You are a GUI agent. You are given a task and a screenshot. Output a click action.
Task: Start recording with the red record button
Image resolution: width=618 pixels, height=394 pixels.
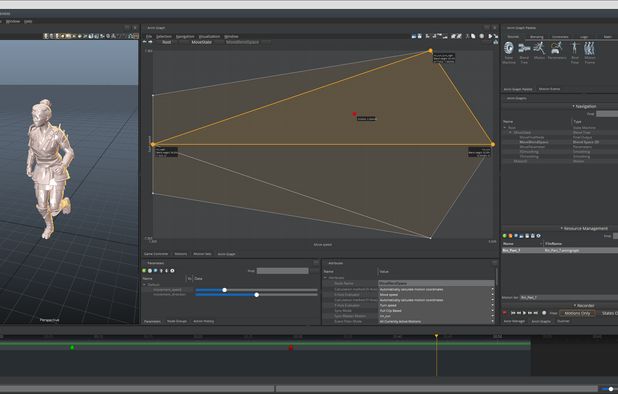(x=504, y=313)
